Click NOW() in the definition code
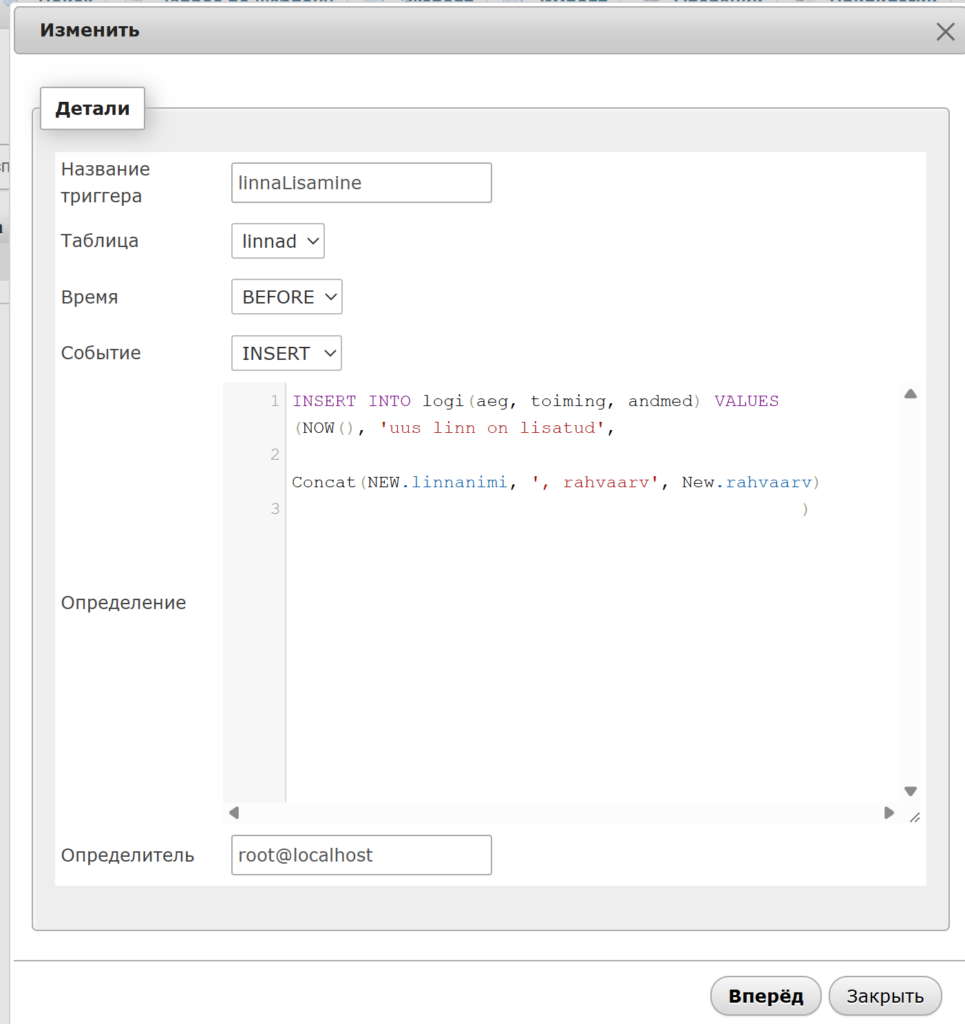Screen dimensions: 965x1024 click(x=328, y=428)
